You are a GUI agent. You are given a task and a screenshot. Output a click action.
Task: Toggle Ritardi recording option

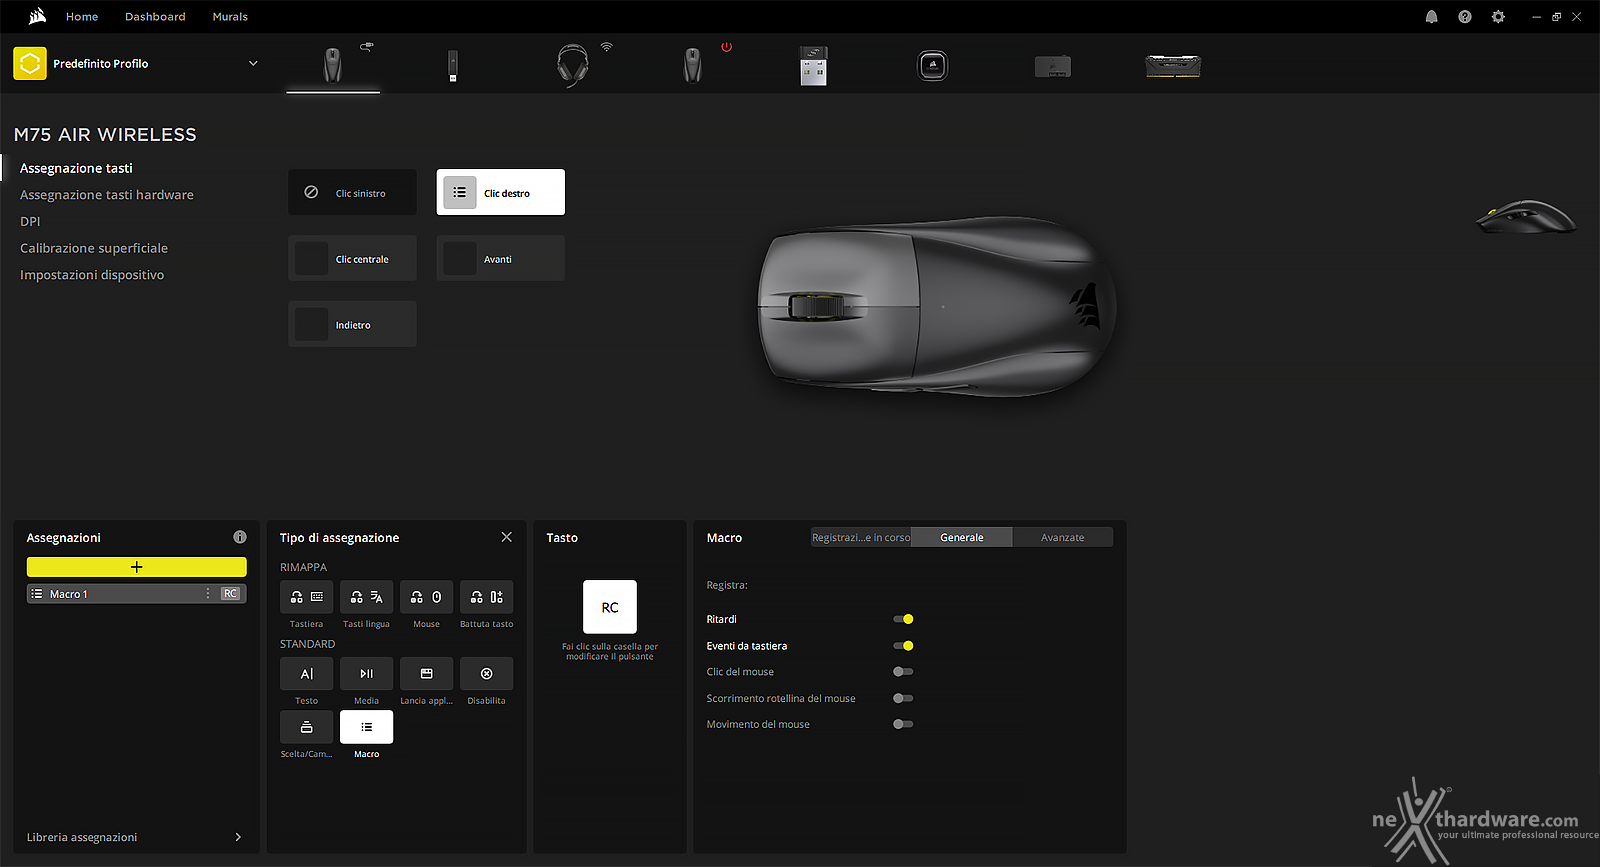pyautogui.click(x=903, y=619)
